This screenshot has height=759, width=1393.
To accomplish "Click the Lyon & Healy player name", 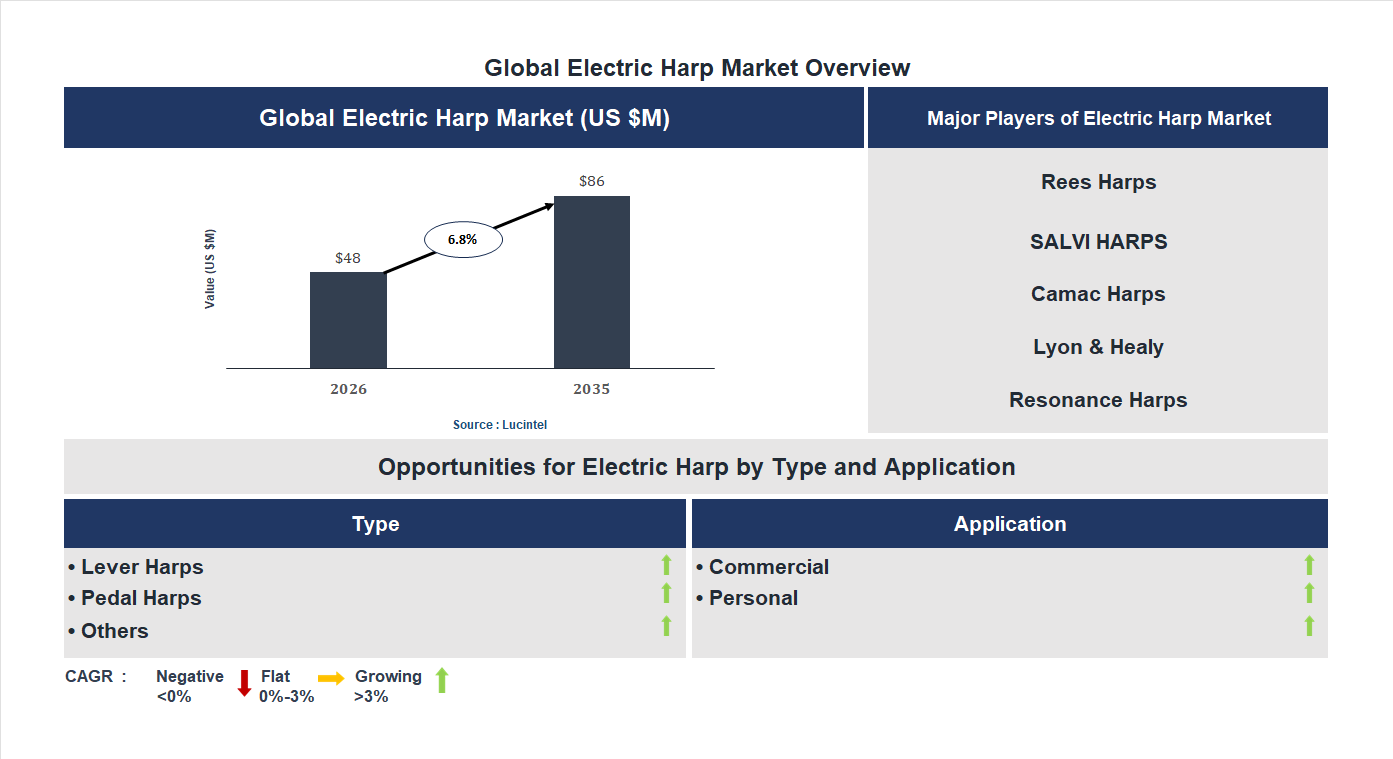I will point(1098,346).
